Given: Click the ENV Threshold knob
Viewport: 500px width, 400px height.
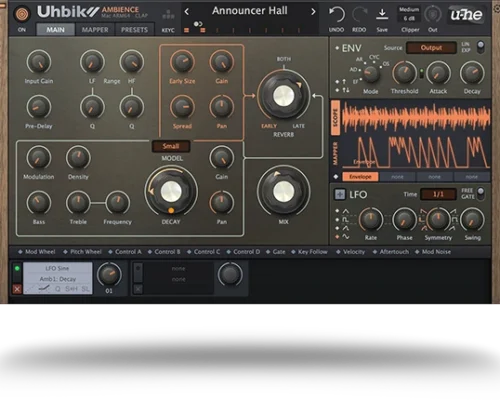Looking at the screenshot, I should tap(404, 73).
